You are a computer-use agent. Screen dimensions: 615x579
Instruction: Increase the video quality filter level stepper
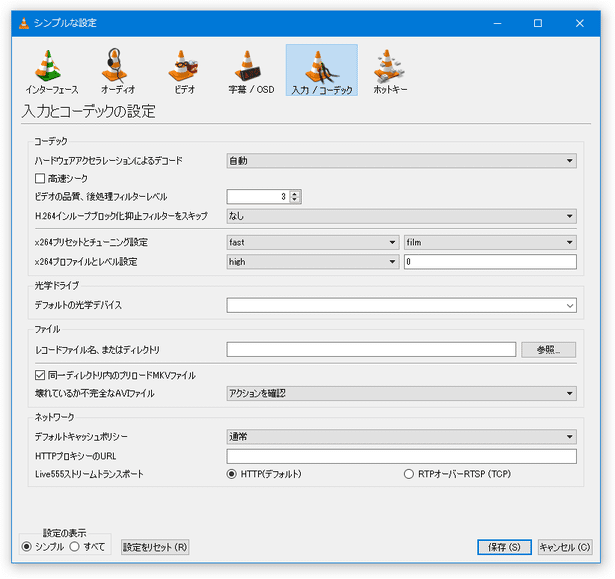295,193
